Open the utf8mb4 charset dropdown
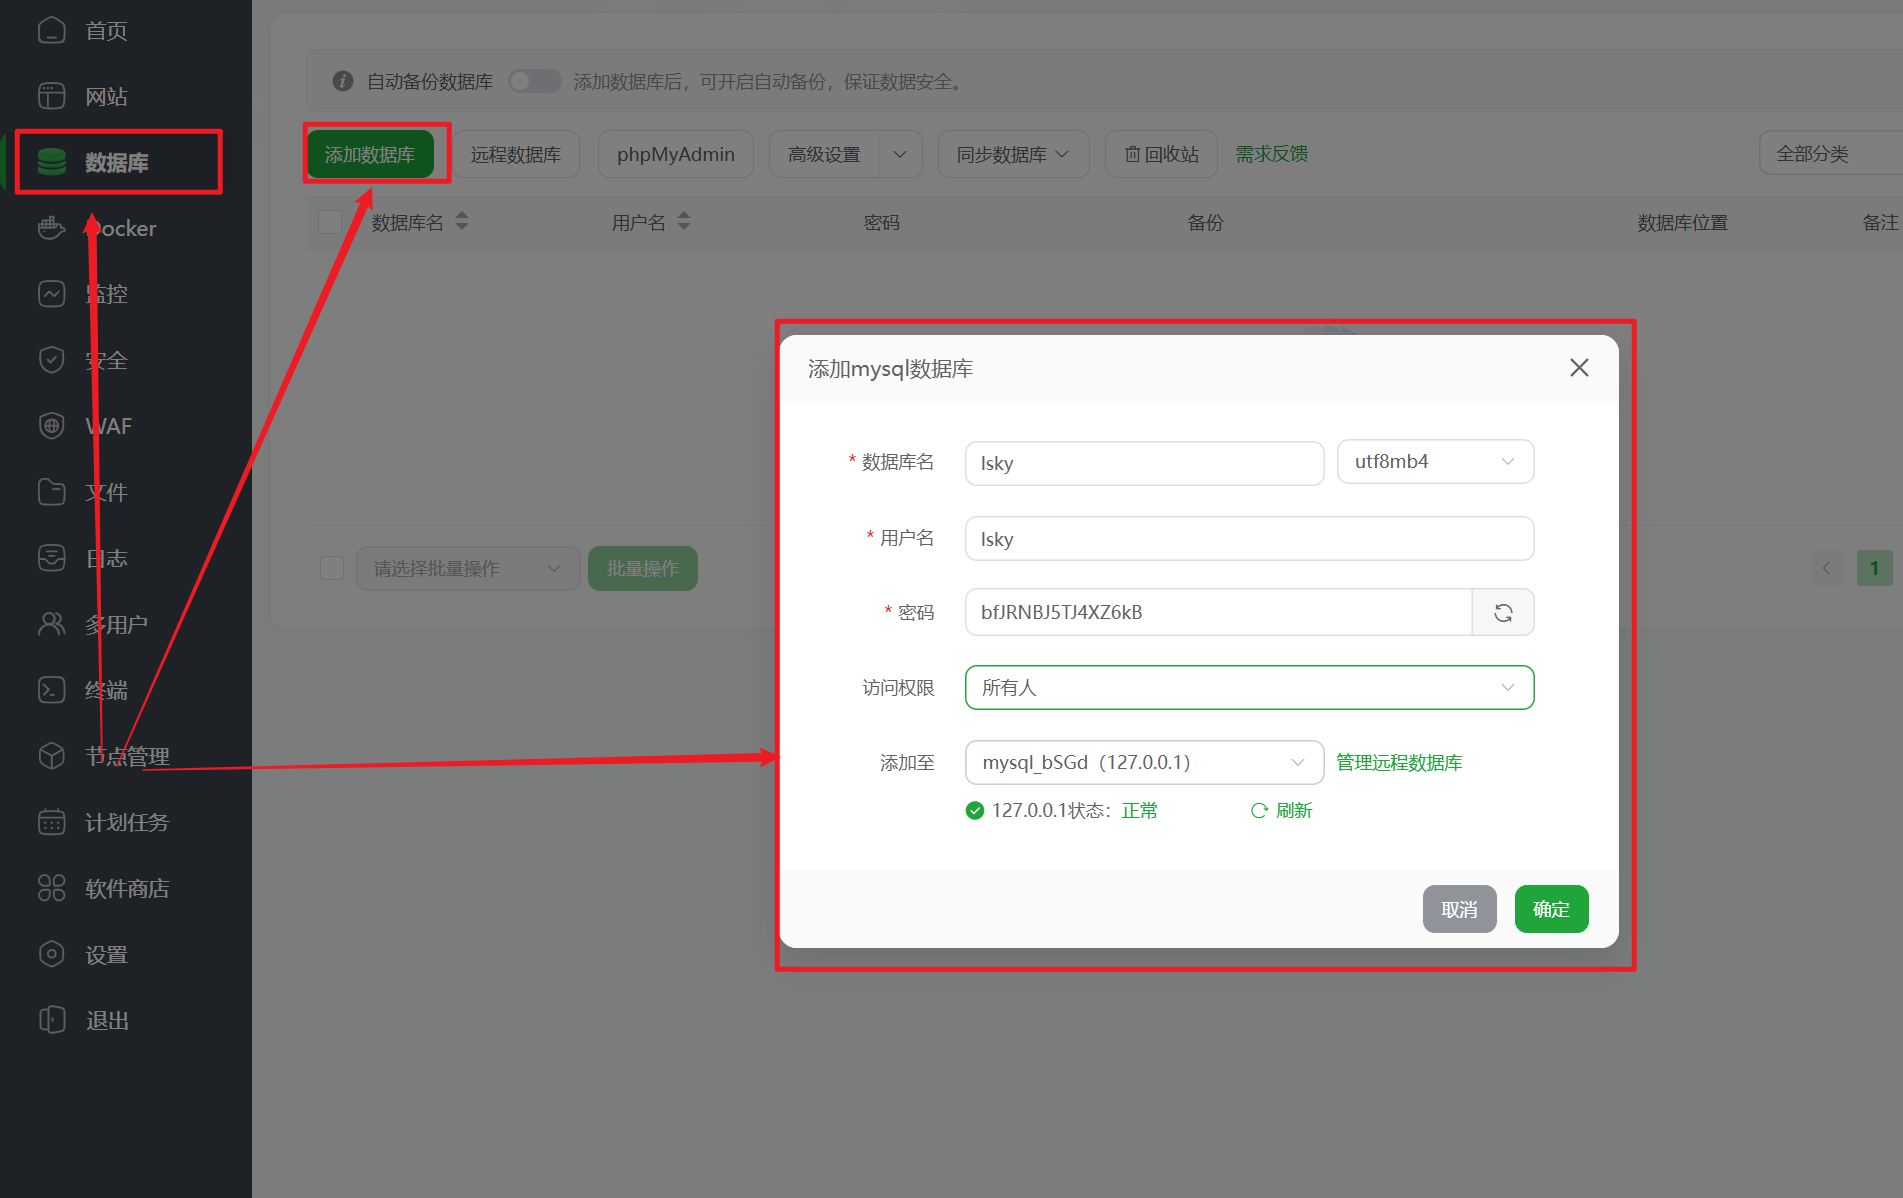The width and height of the screenshot is (1903, 1198). [1434, 462]
